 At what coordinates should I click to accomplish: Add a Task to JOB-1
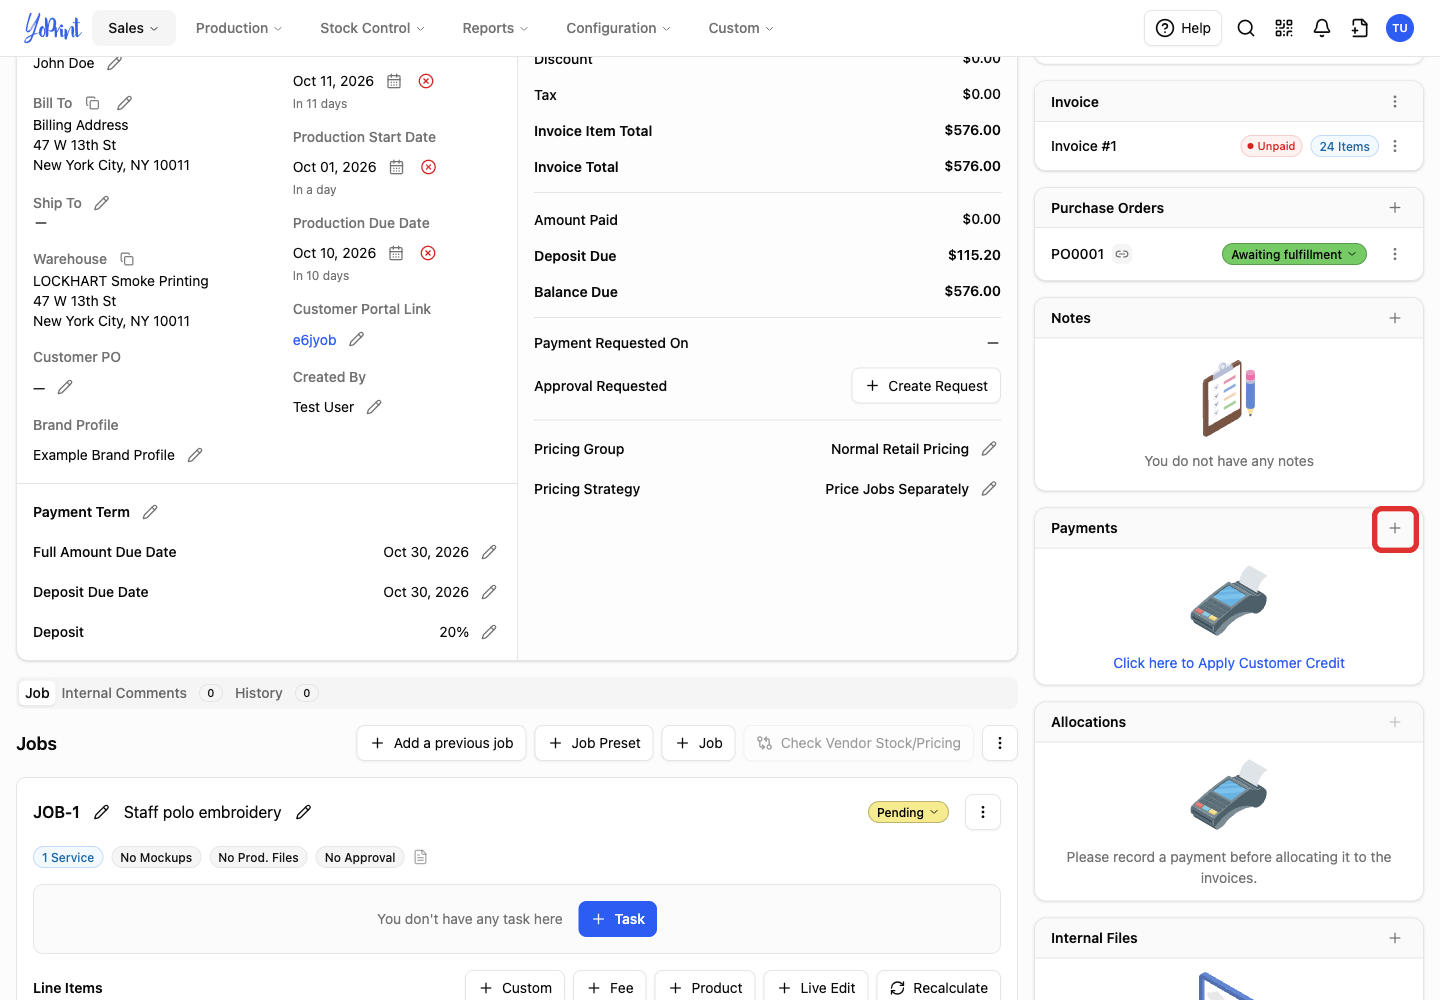[618, 919]
